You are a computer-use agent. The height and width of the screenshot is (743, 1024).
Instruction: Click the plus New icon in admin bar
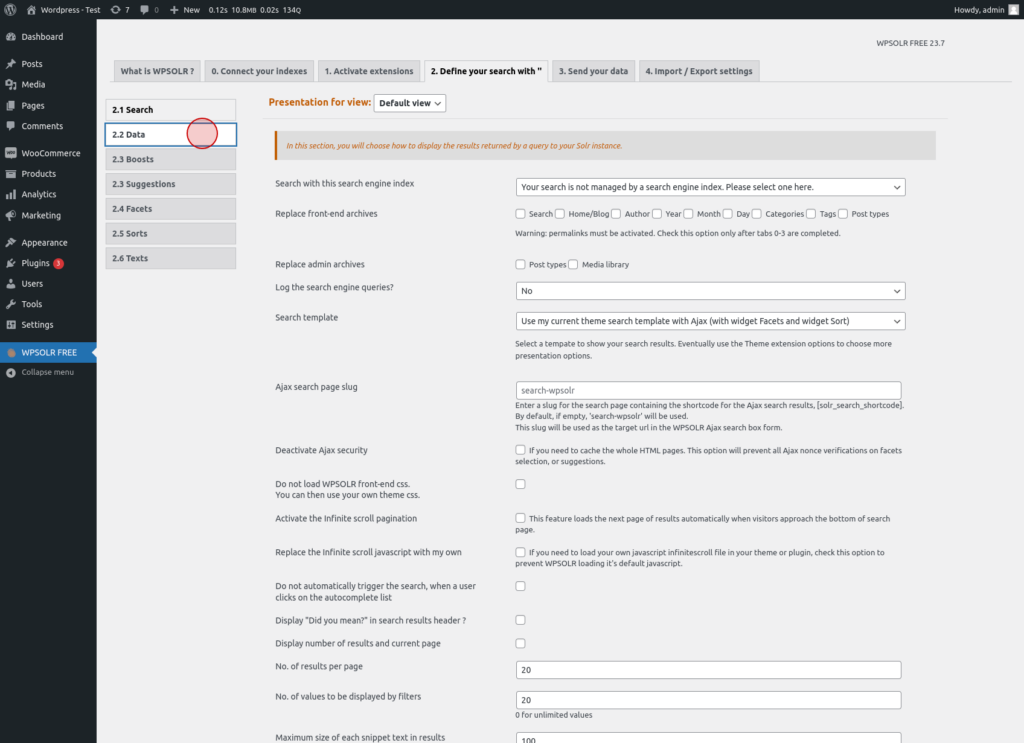(x=174, y=10)
